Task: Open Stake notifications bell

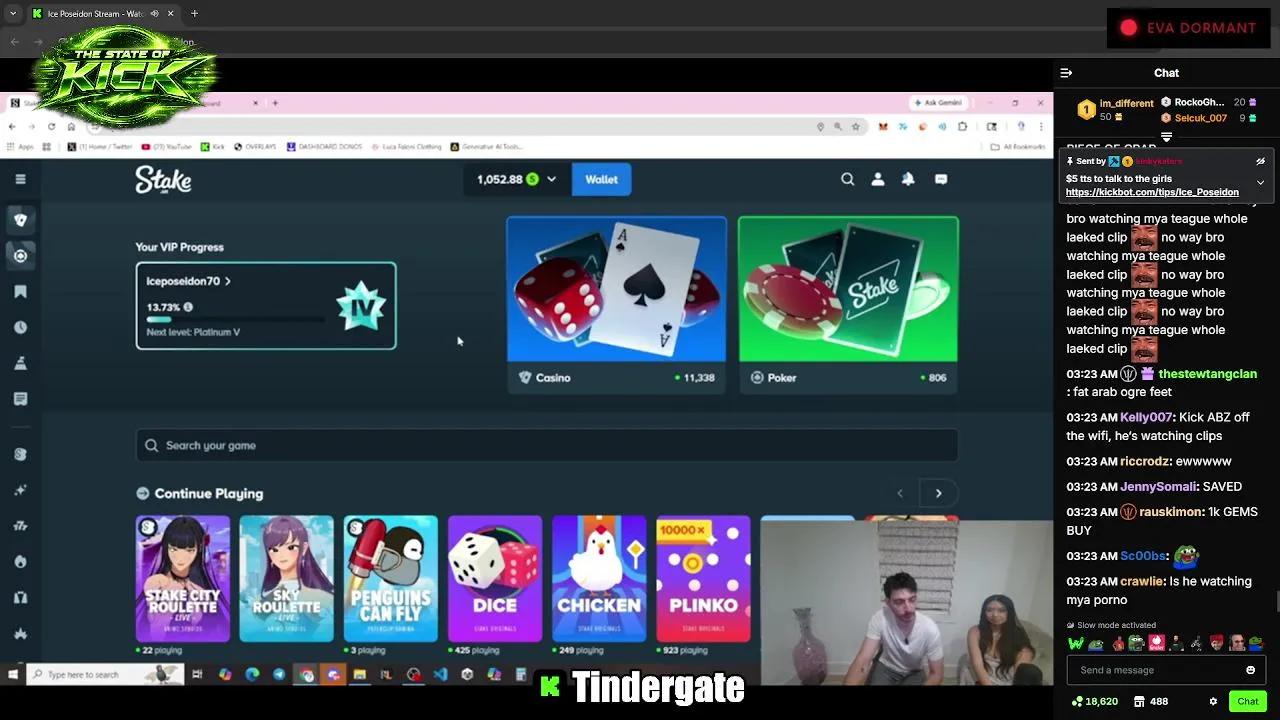Action: [908, 179]
